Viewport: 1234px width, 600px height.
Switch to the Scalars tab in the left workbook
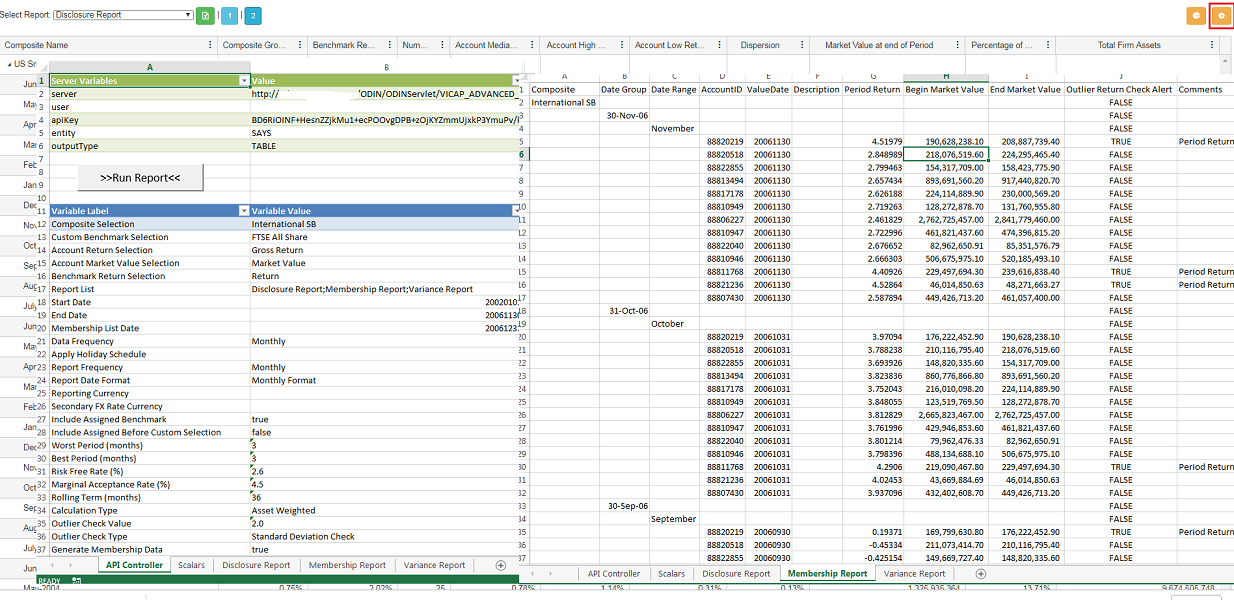pyautogui.click(x=191, y=565)
